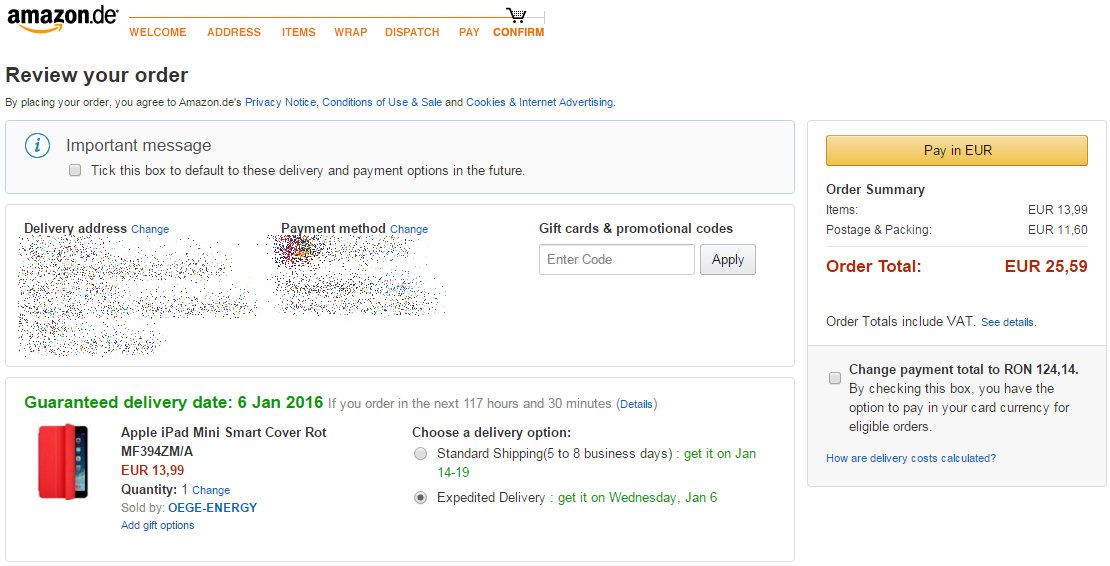
Task: Focus the Enter Code input field
Action: click(617, 260)
